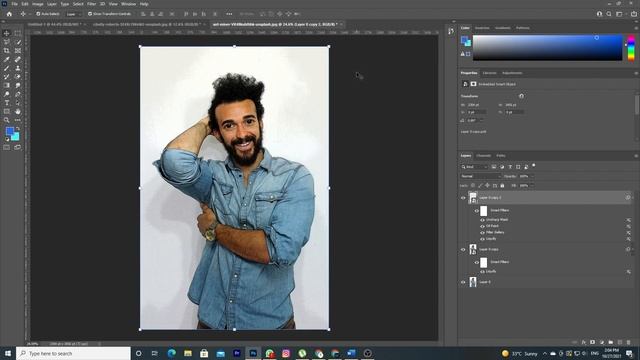Hide the Unsharp Mask smart filter
640x360 pixels.
click(x=482, y=220)
